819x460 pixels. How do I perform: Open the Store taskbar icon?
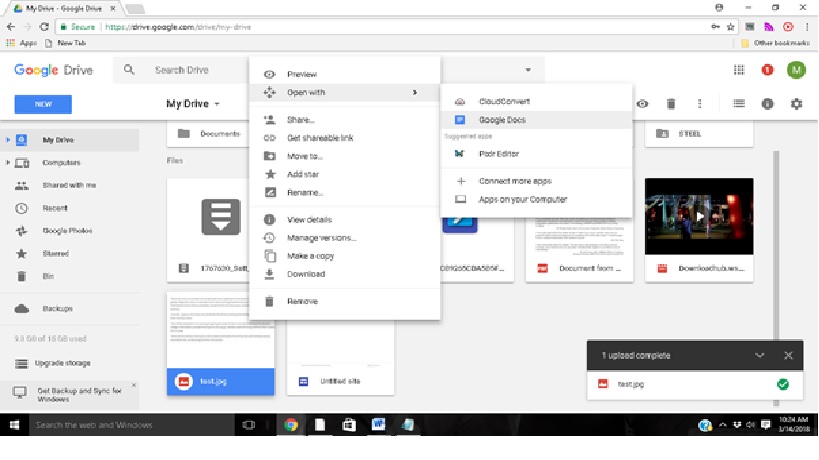pyautogui.click(x=349, y=424)
